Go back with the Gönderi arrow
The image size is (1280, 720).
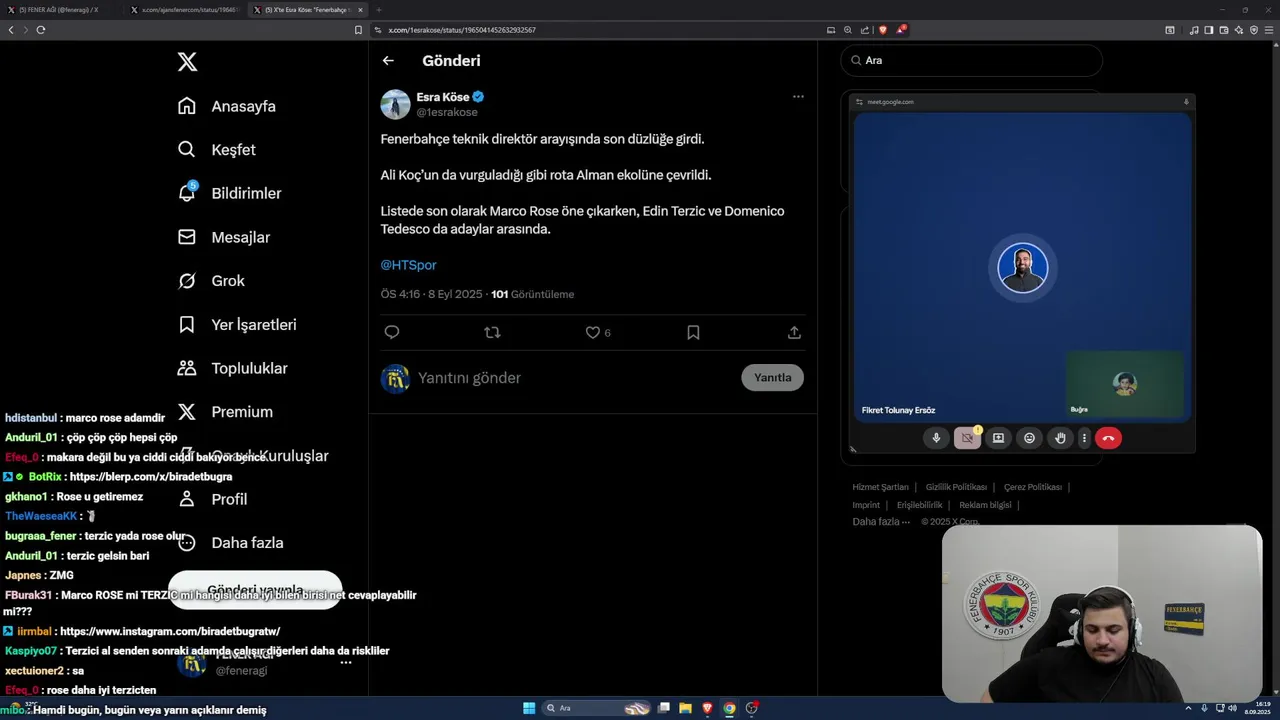(x=388, y=61)
